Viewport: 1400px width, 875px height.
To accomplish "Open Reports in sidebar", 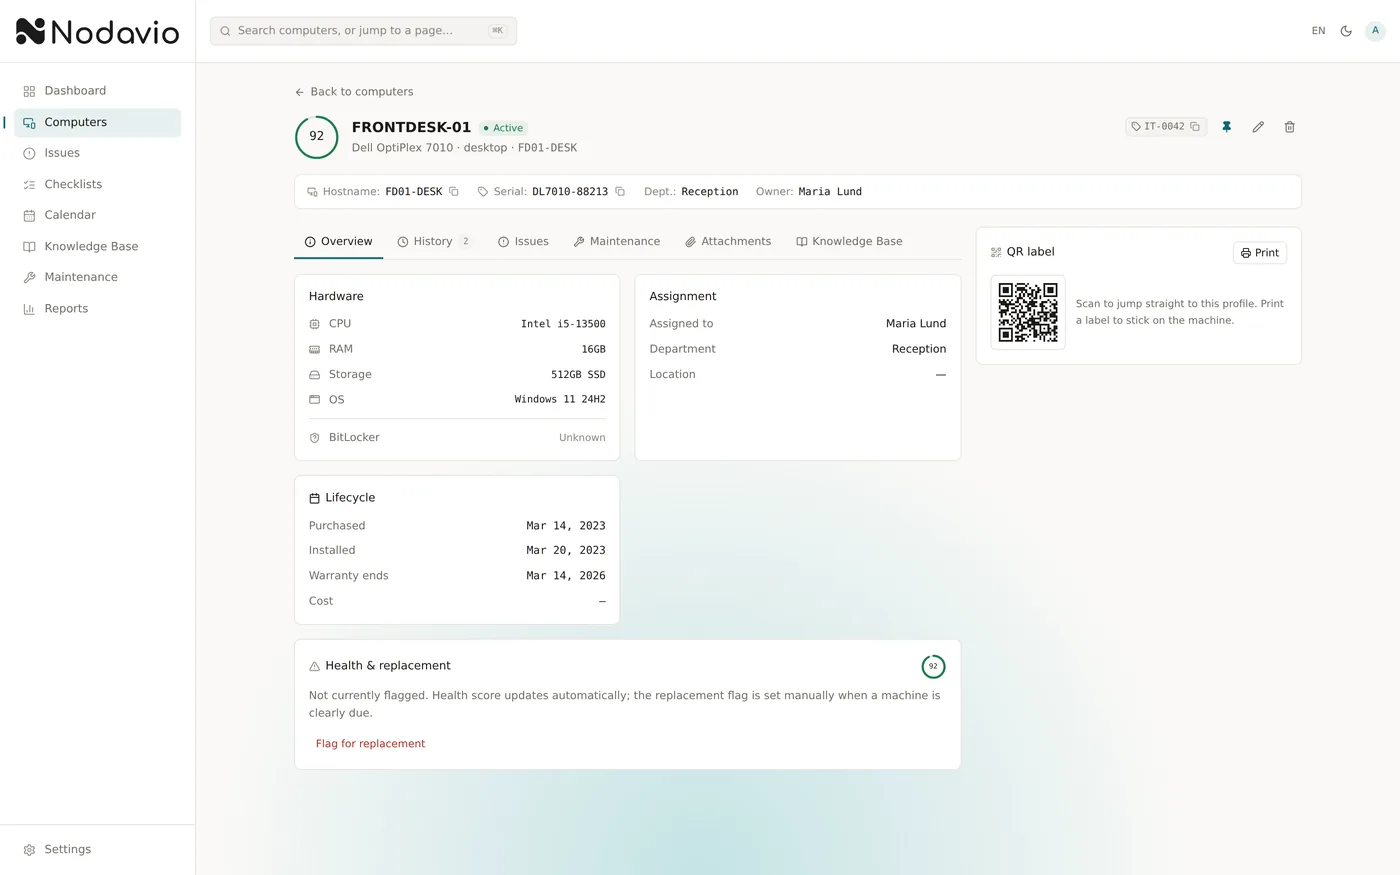I will (97, 308).
